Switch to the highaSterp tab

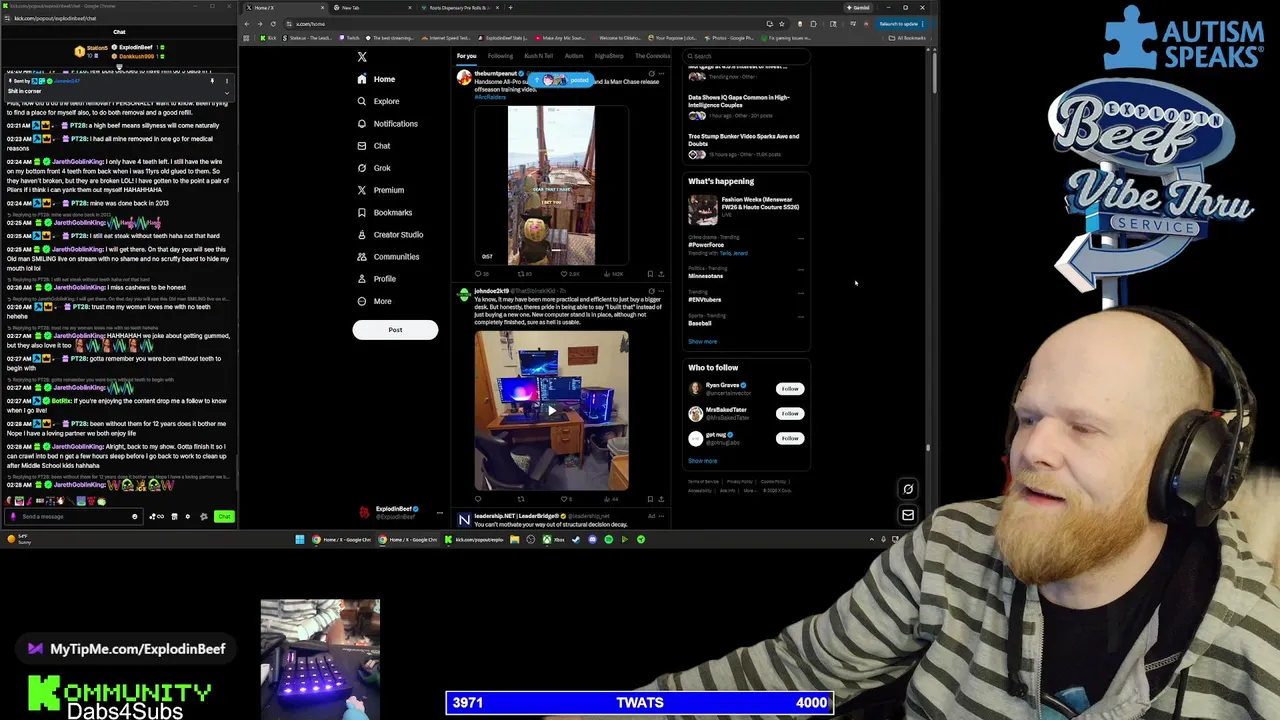click(609, 56)
